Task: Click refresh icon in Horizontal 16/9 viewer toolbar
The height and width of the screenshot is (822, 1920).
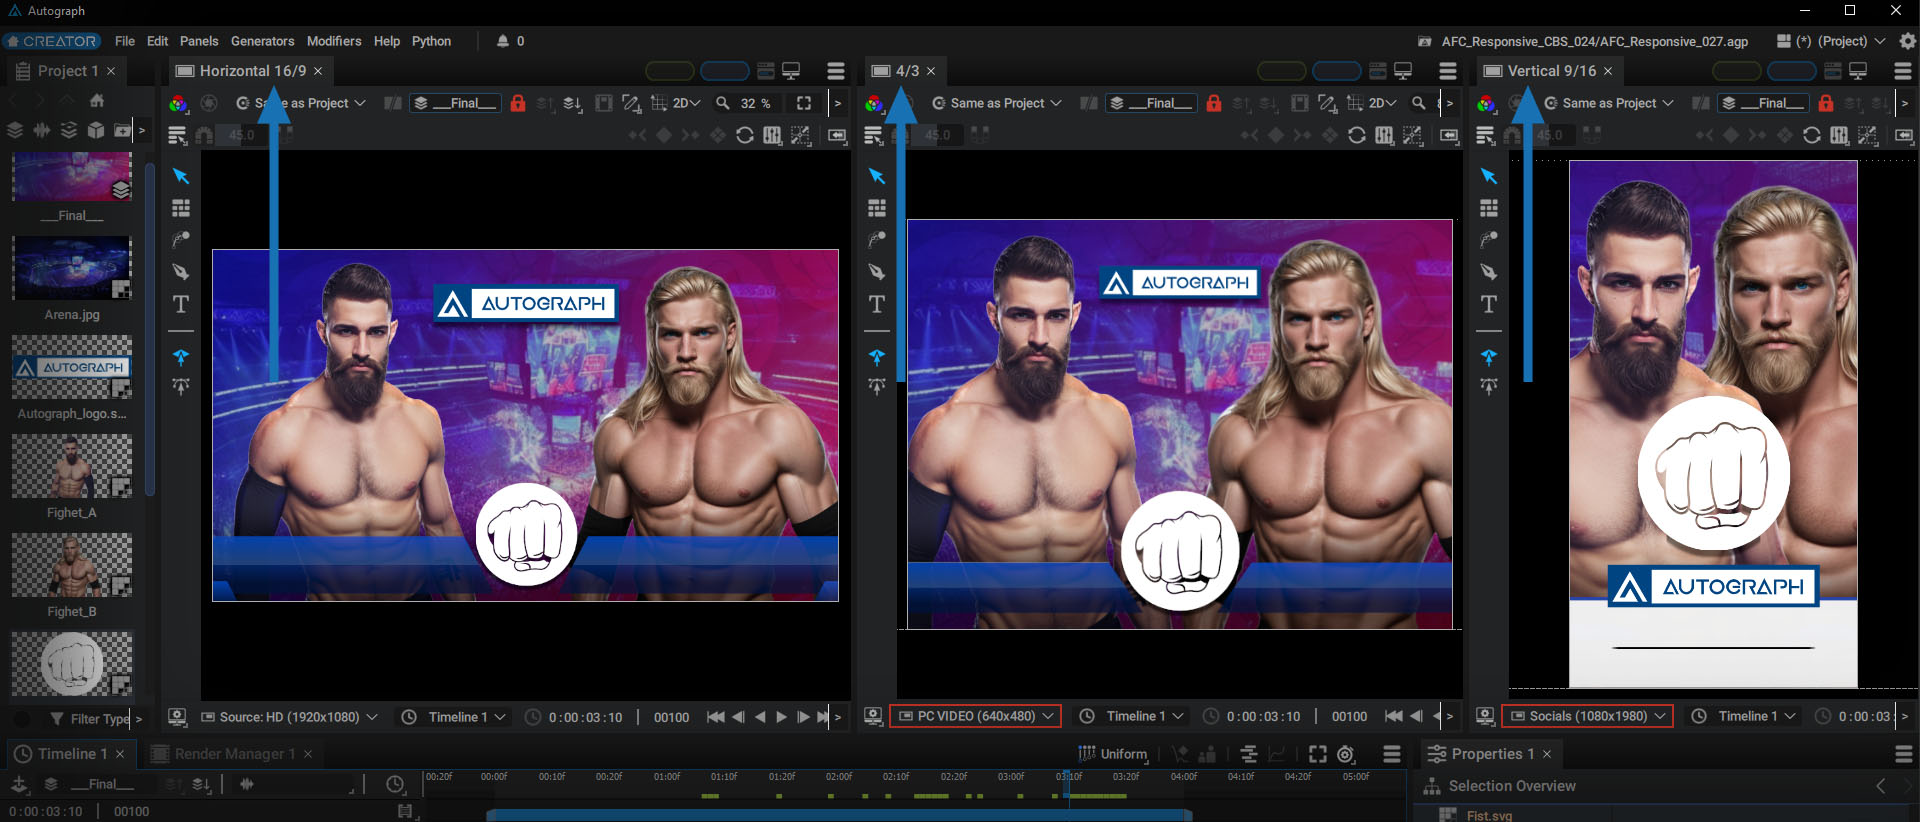Action: point(745,135)
